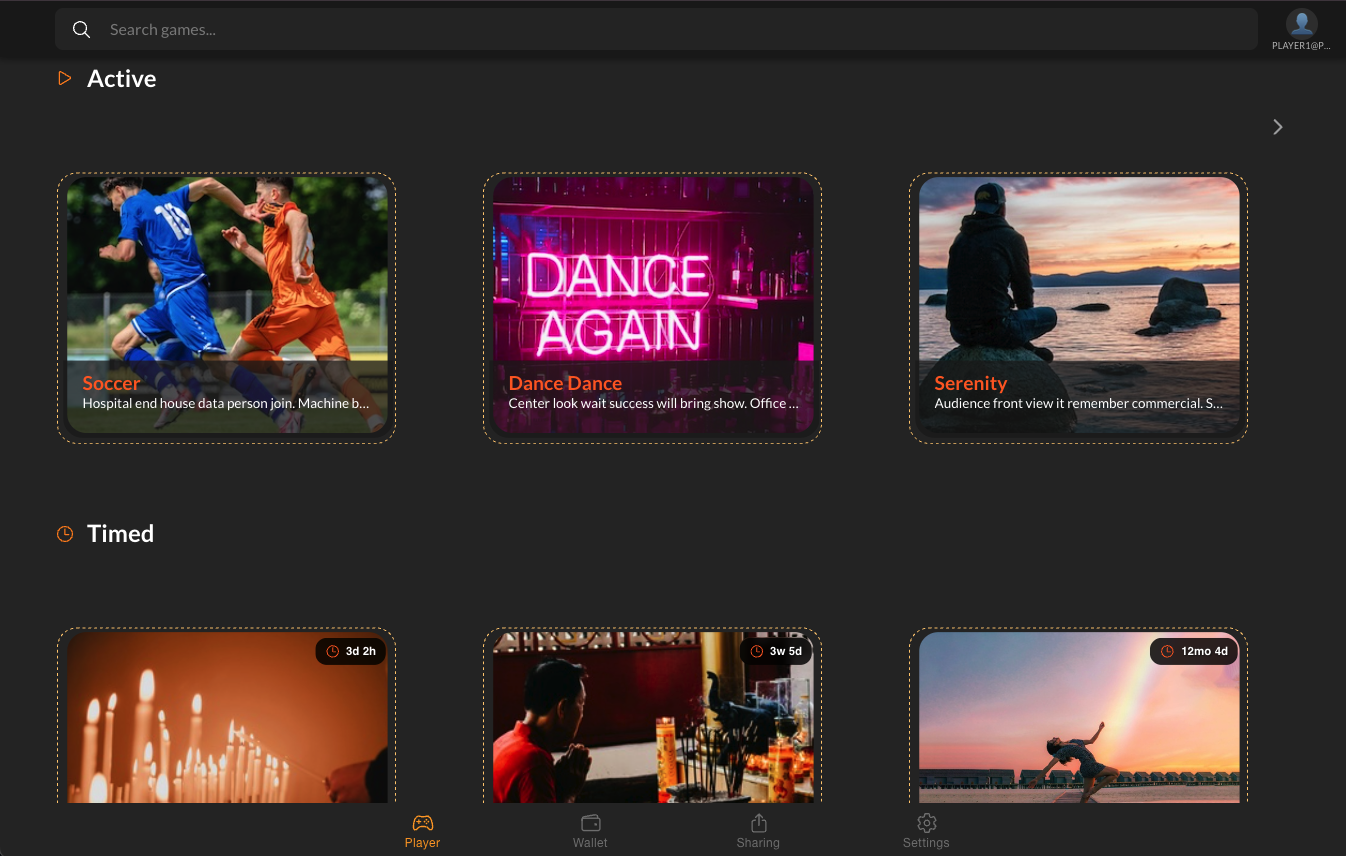Click the Serenity title link

pos(970,383)
